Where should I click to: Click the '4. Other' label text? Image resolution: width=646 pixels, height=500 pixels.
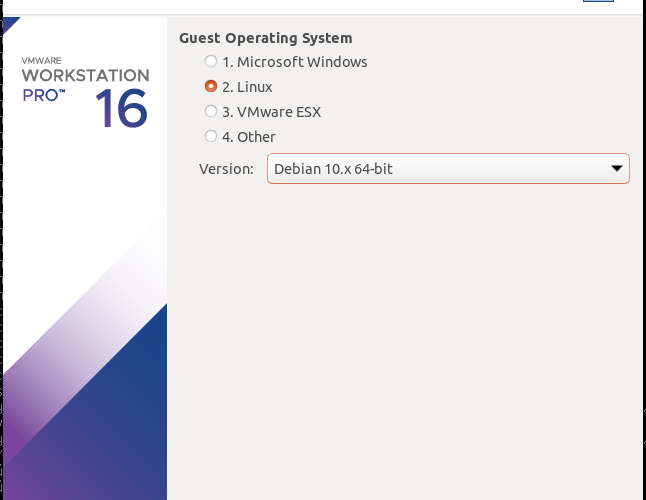tap(249, 137)
